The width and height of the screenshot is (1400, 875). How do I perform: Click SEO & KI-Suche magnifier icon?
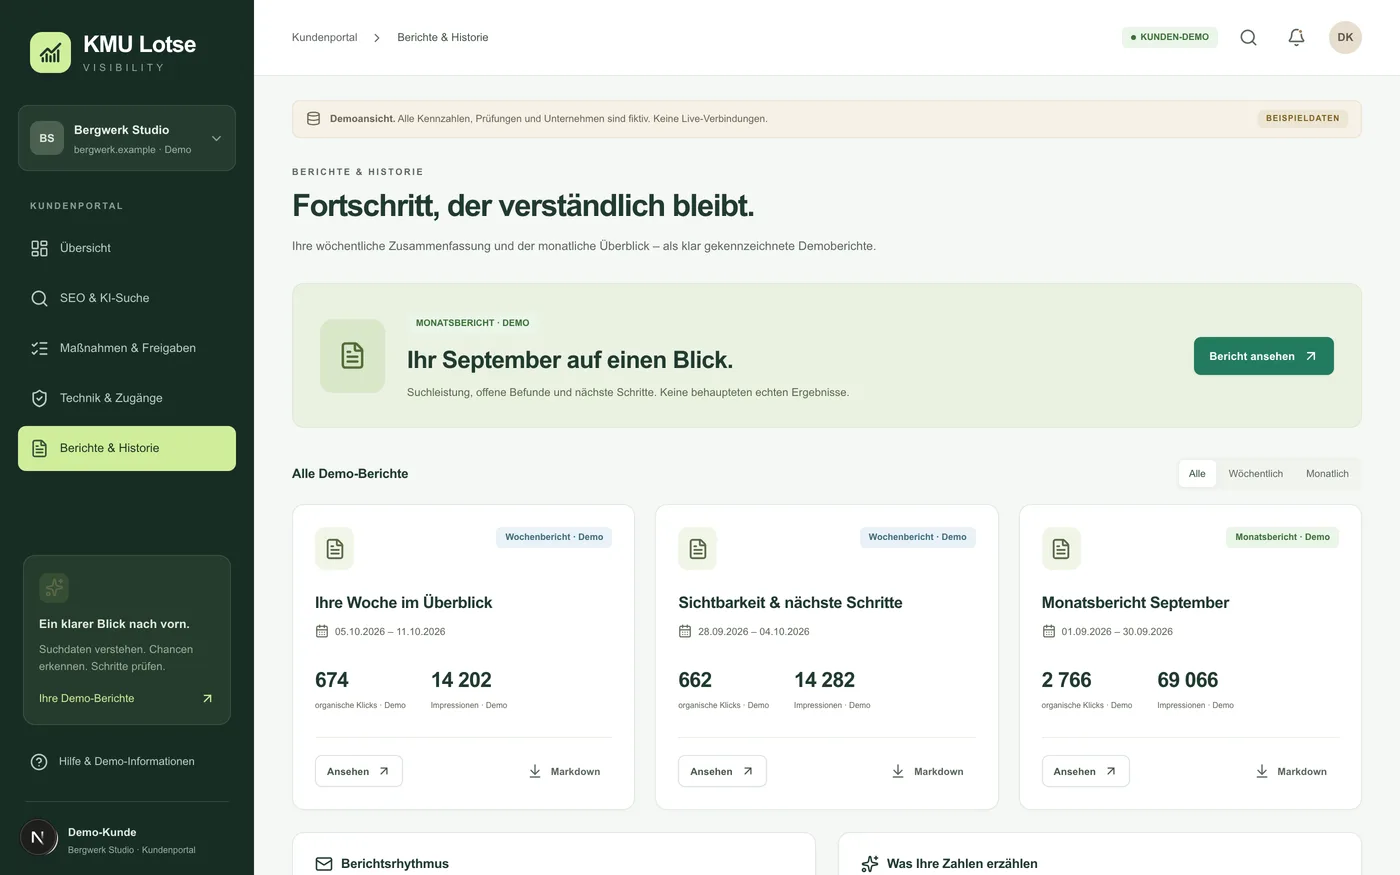coord(39,298)
